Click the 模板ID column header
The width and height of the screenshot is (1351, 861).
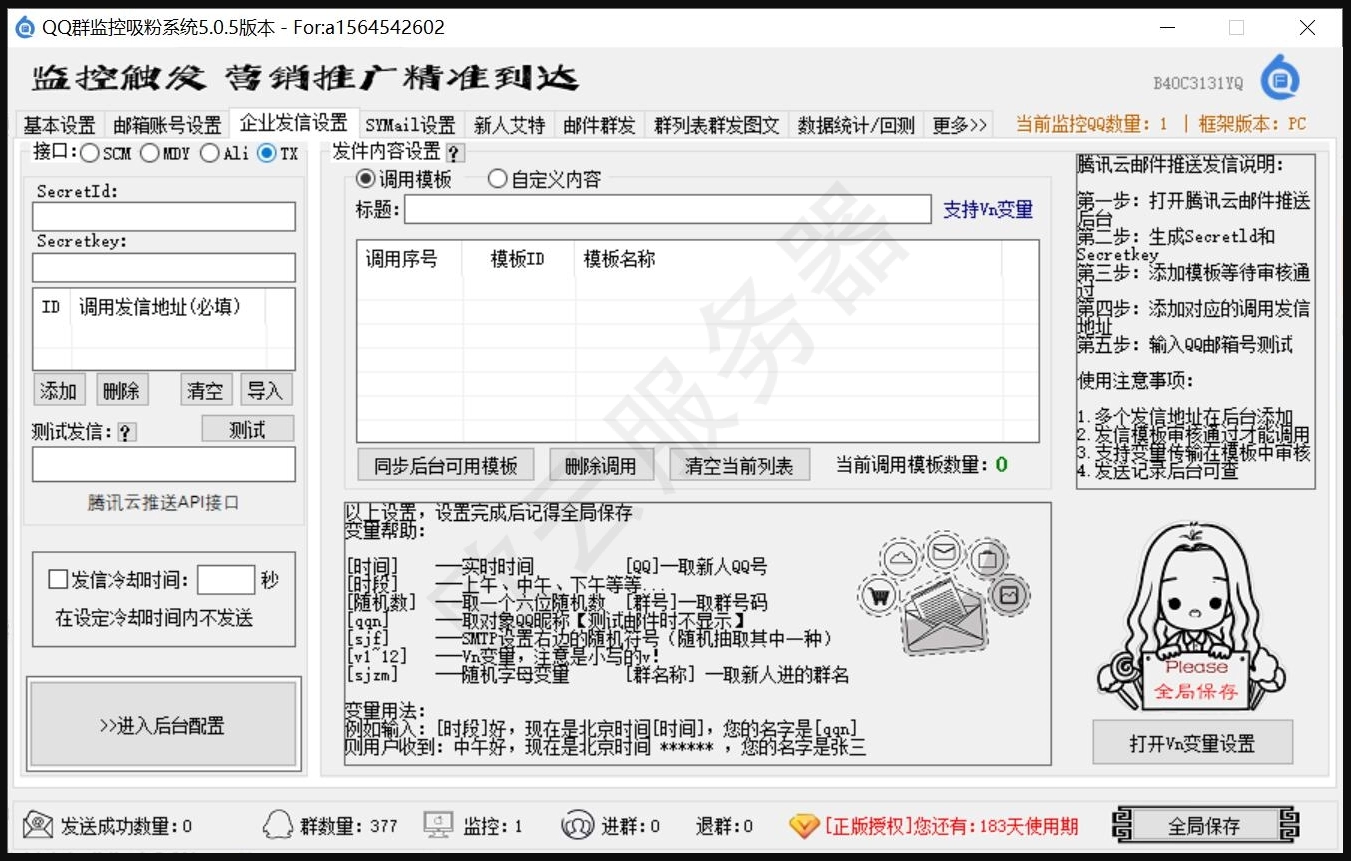pos(518,259)
